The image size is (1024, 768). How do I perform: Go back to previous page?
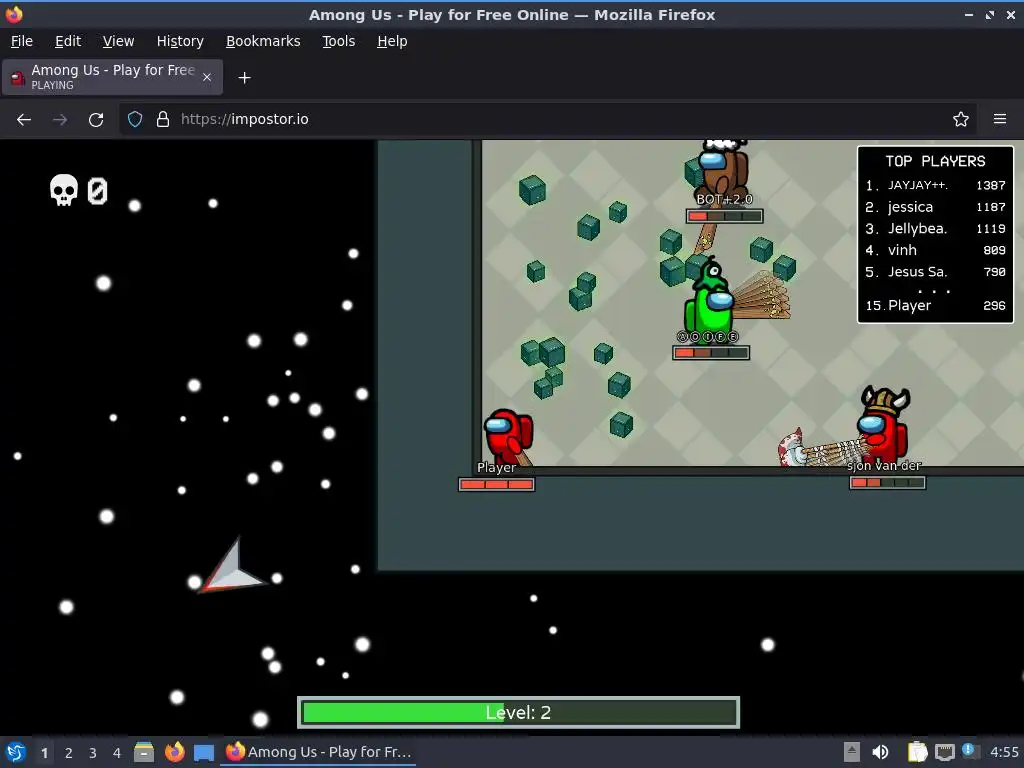click(x=24, y=120)
